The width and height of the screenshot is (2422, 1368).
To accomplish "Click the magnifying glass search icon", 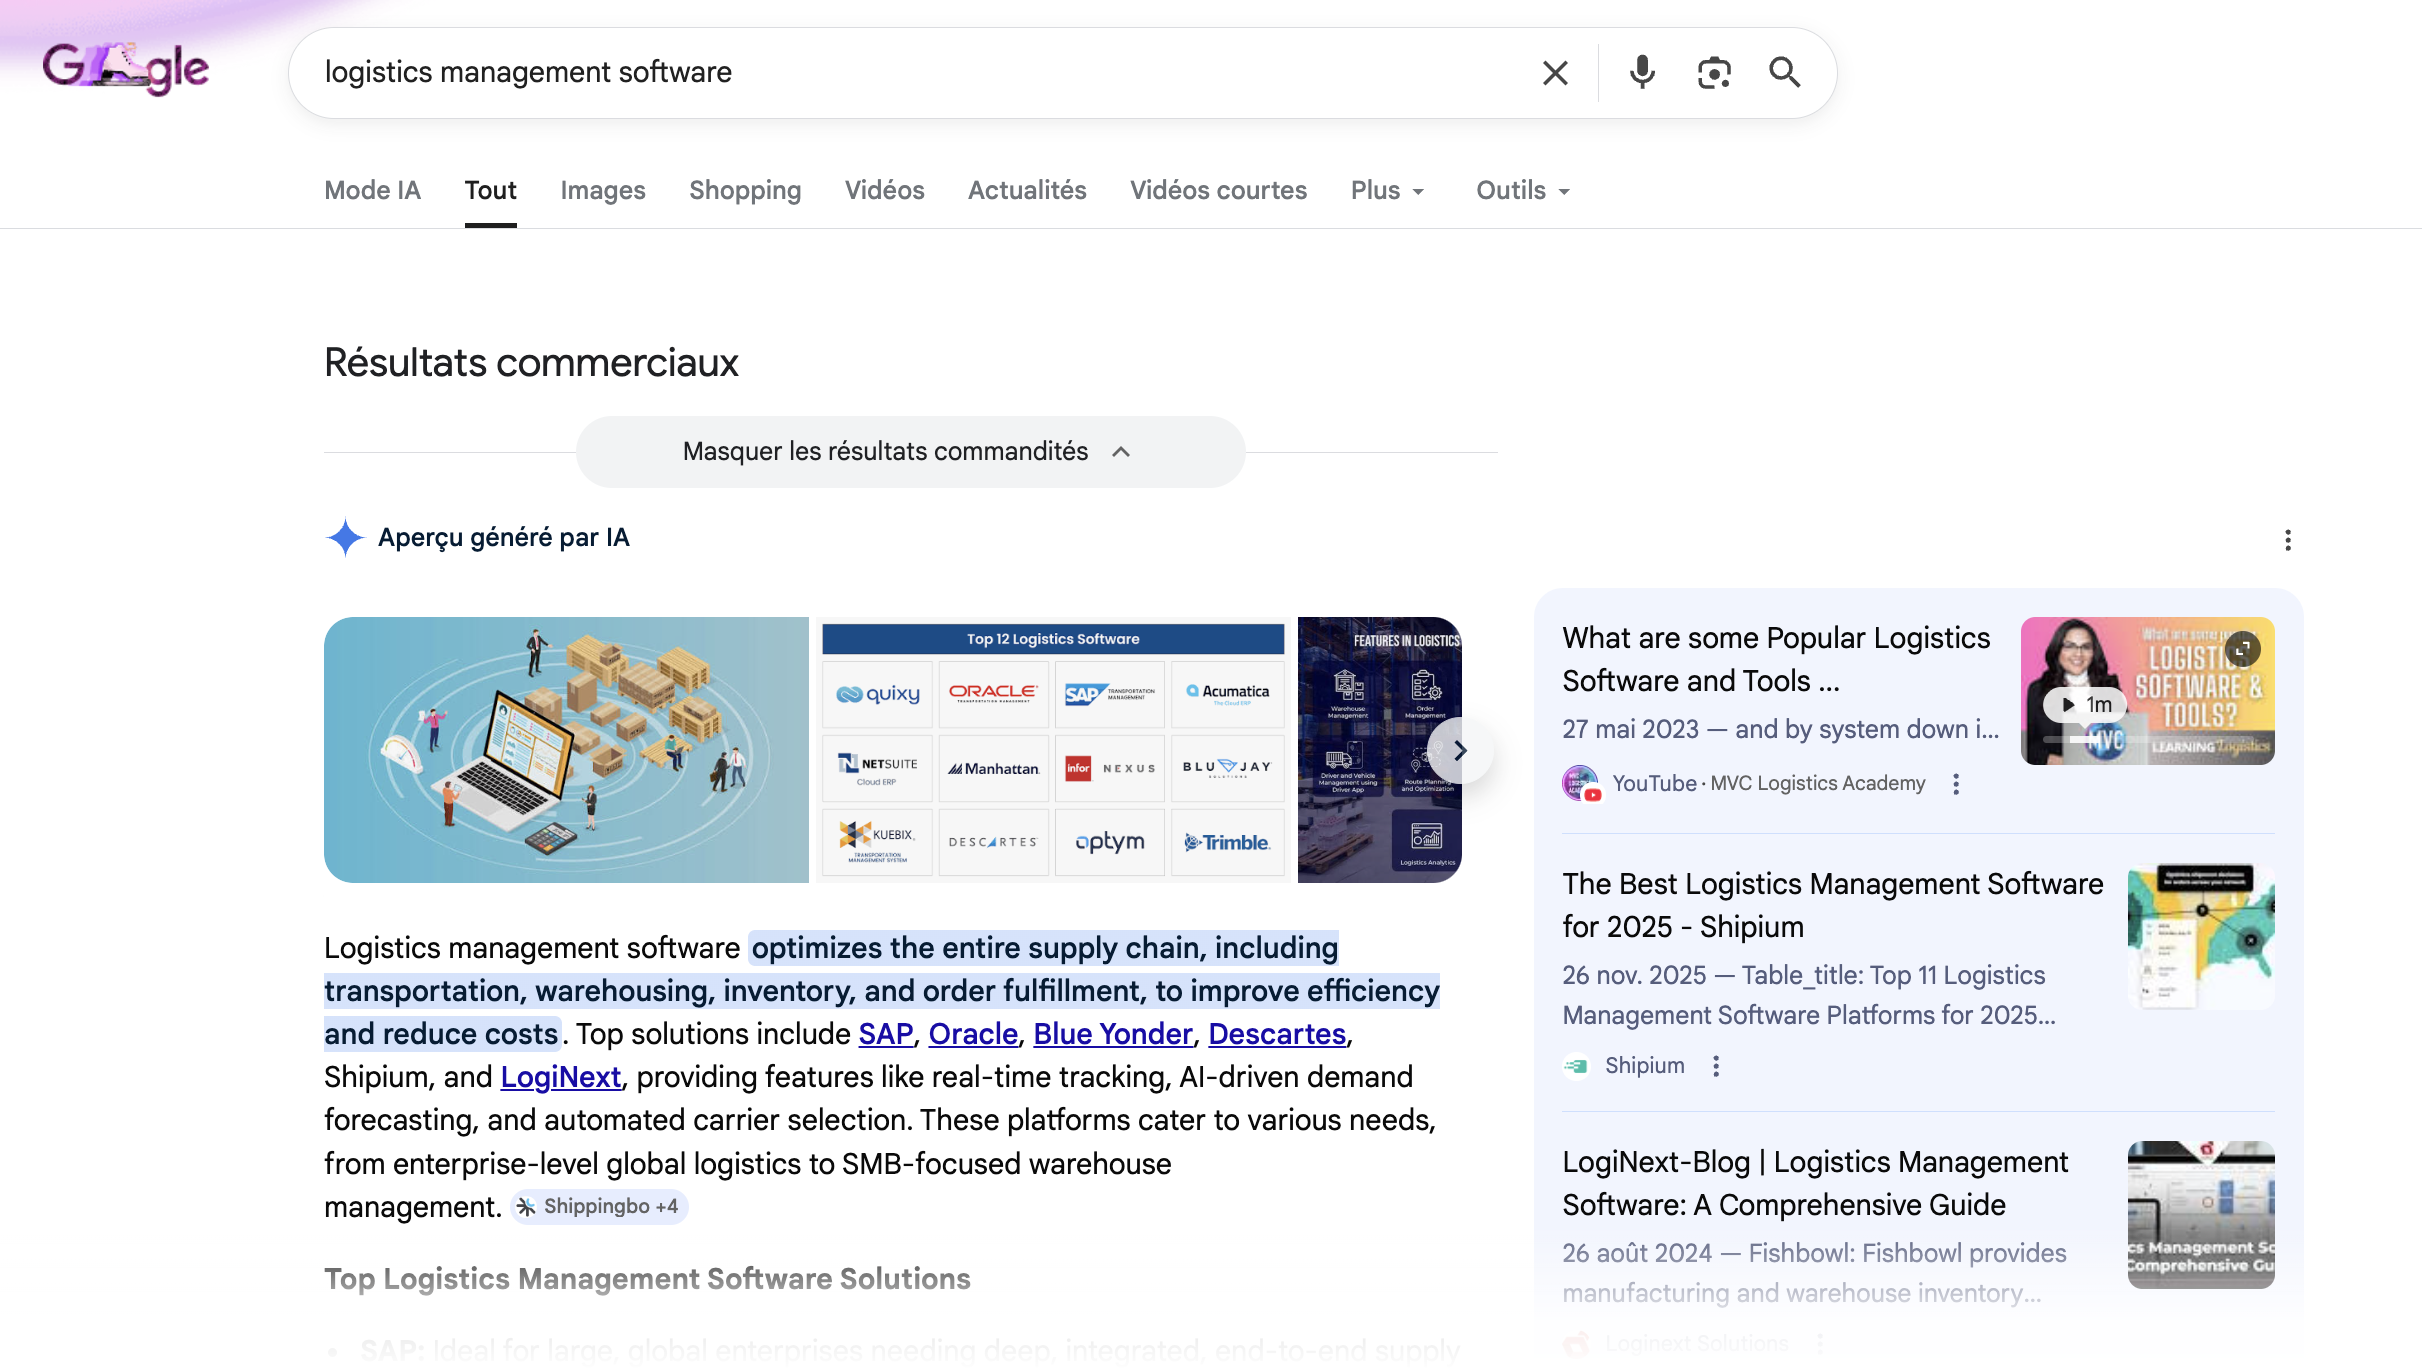I will click(x=1784, y=73).
